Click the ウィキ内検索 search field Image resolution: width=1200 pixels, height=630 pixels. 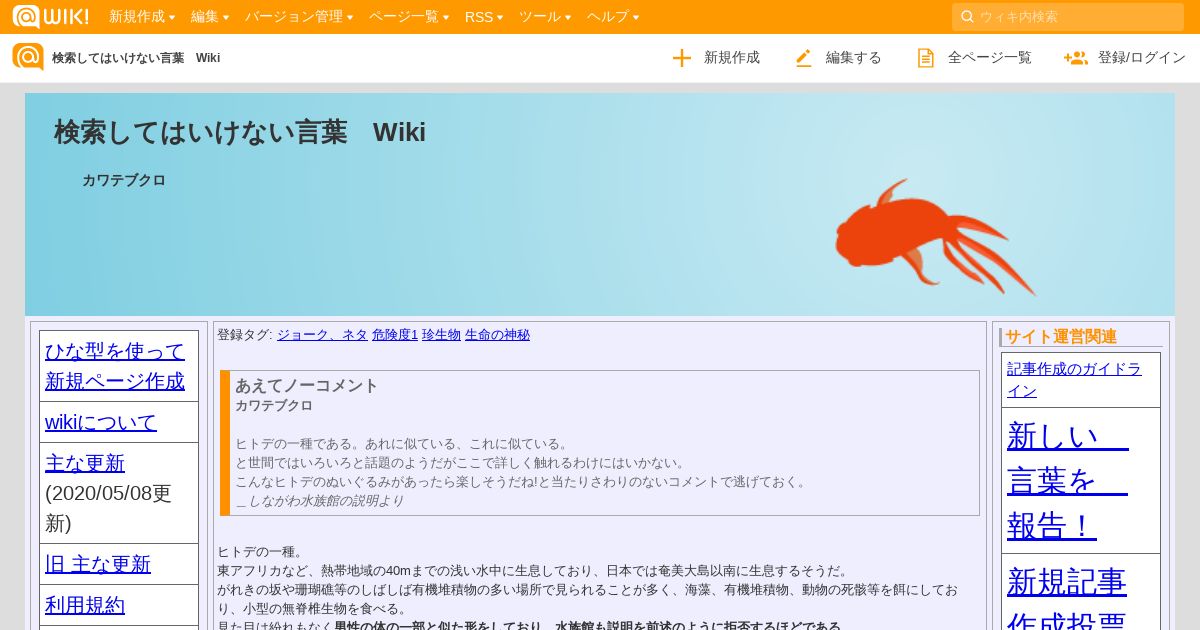[1068, 17]
